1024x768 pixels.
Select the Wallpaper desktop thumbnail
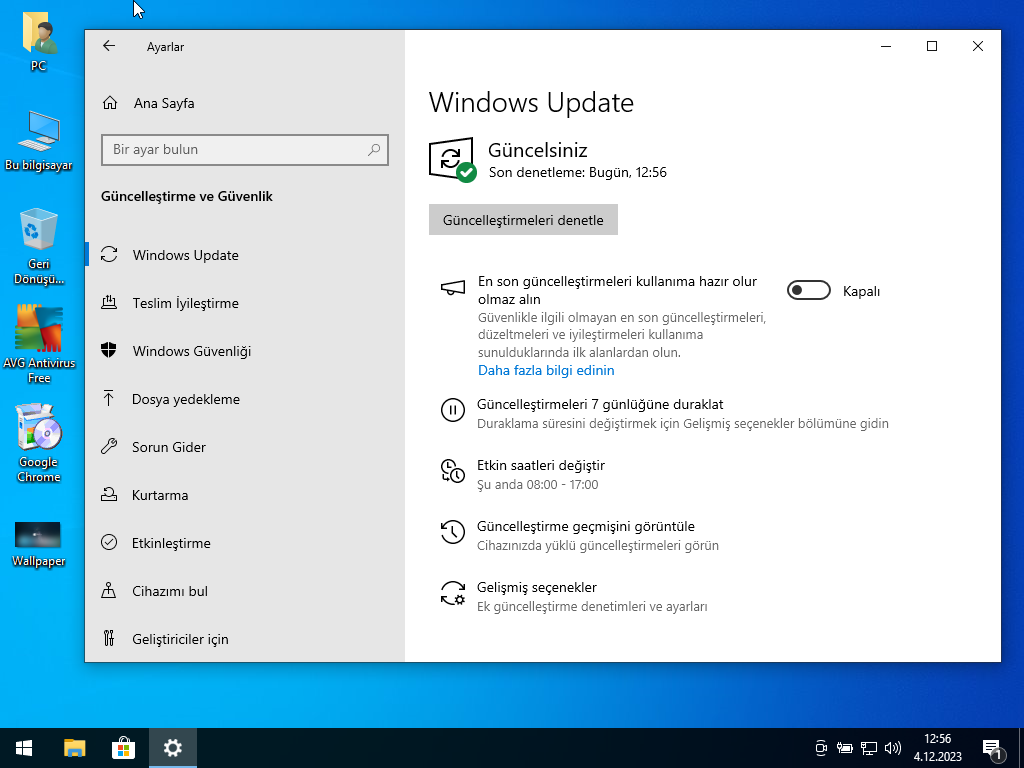click(x=39, y=543)
